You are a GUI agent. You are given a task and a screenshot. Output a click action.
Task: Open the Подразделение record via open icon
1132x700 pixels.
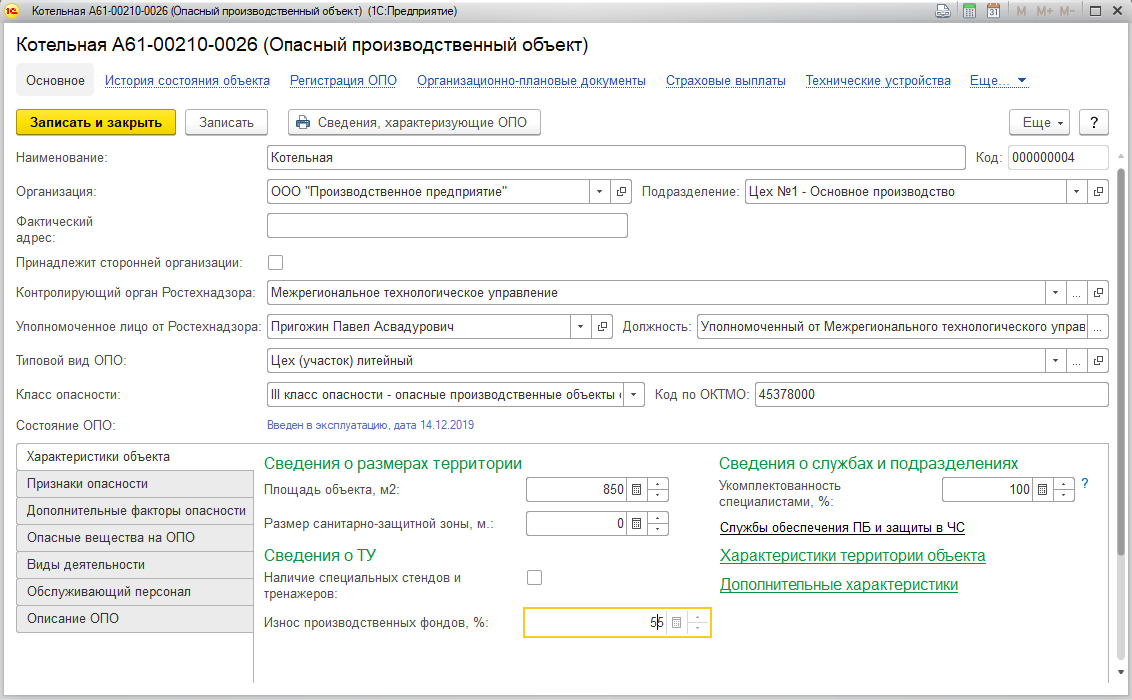tap(1098, 192)
